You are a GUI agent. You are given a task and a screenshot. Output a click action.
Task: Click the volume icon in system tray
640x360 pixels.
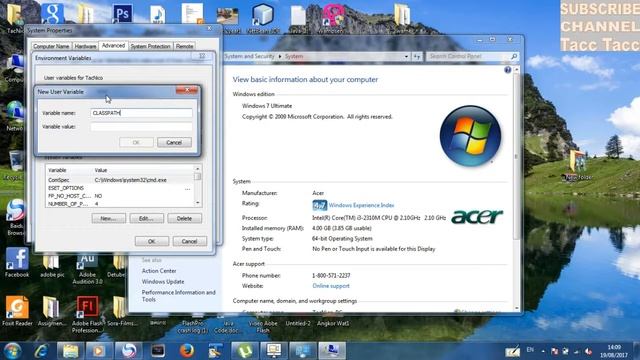tap(588, 351)
